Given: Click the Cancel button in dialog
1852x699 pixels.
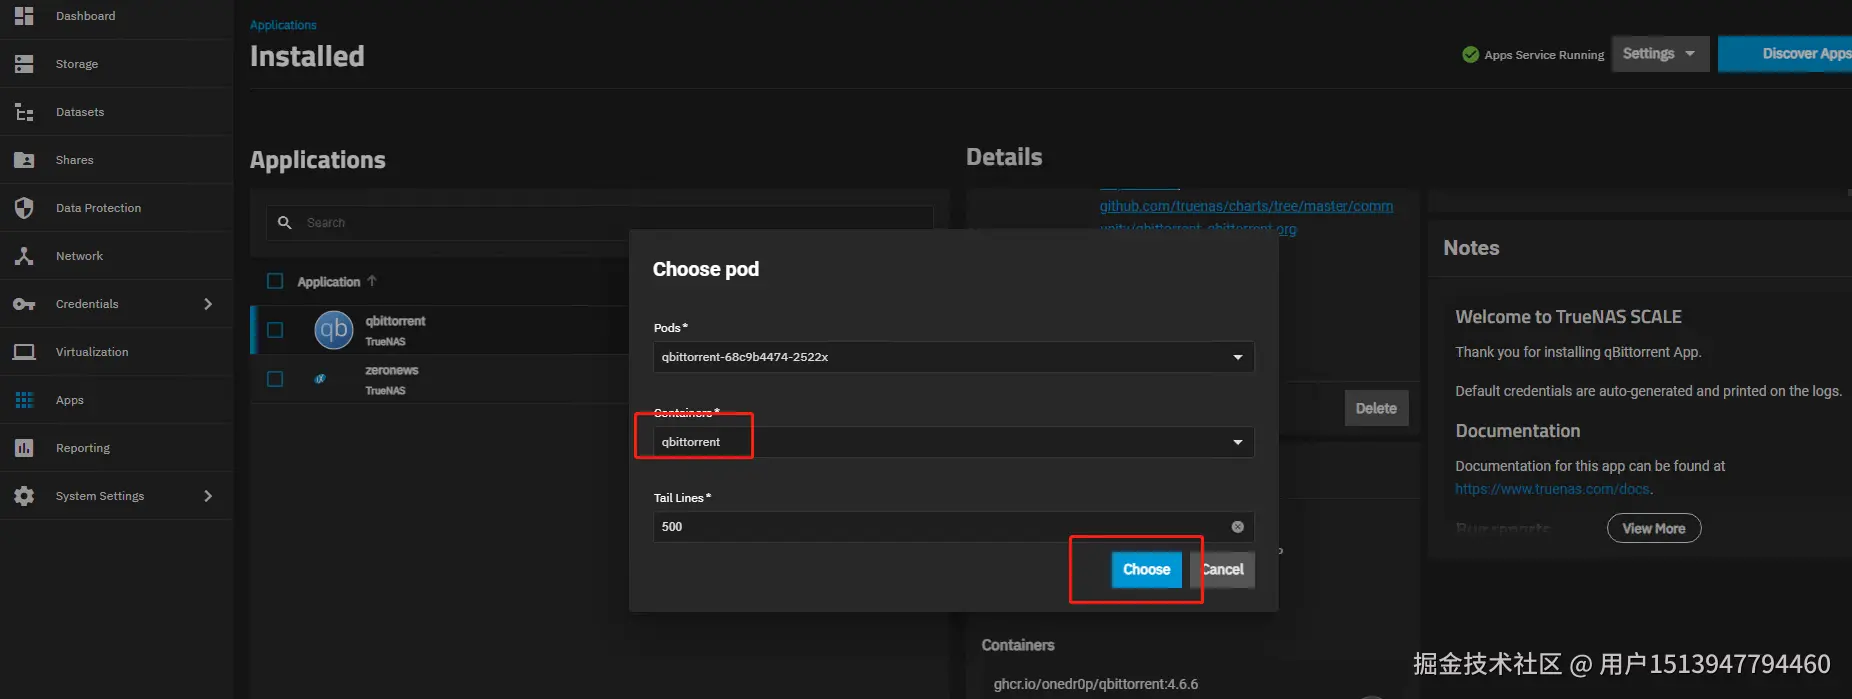Looking at the screenshot, I should [1222, 570].
